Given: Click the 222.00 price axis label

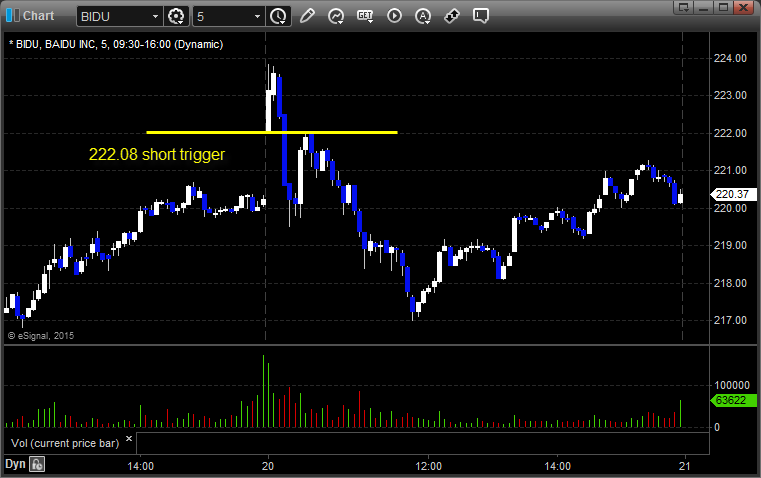Looking at the screenshot, I should click(x=730, y=133).
